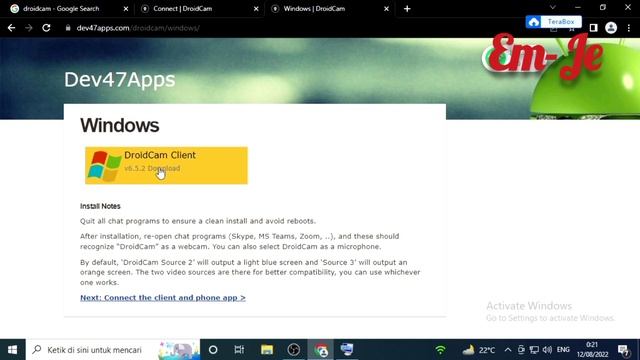Click the Windows logo in the download button
The width and height of the screenshot is (640, 360).
click(104, 166)
